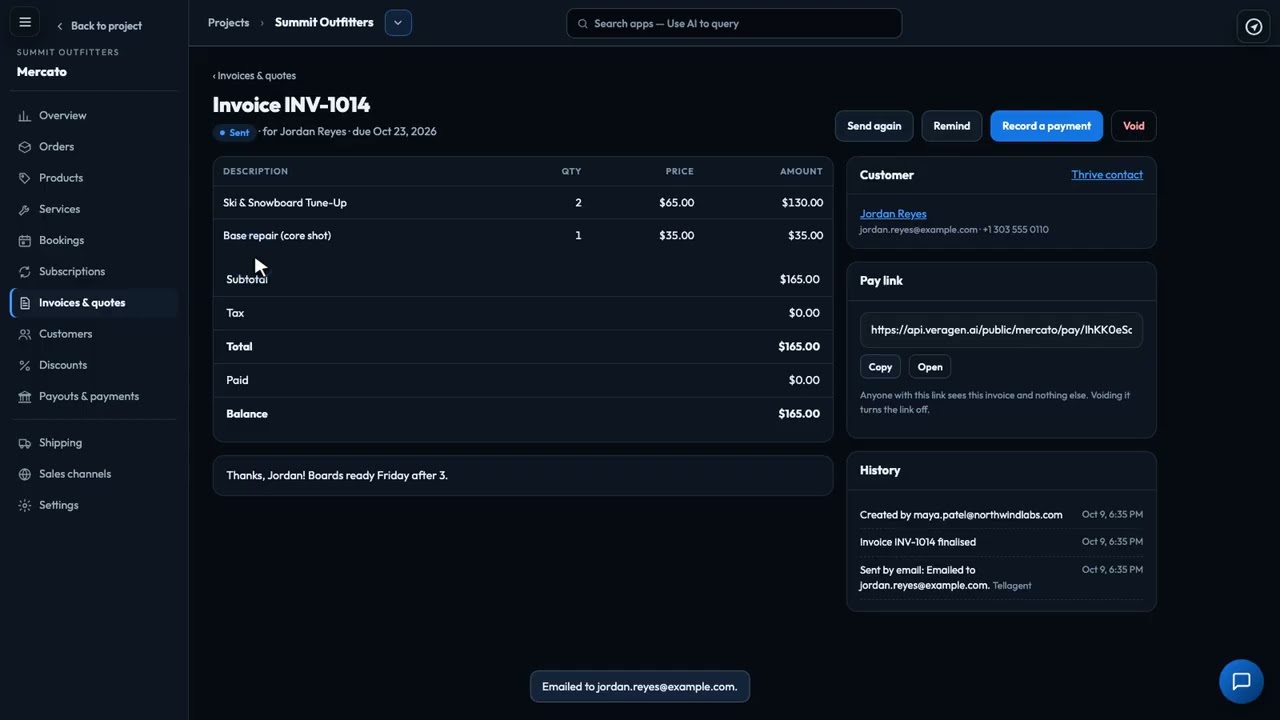
Task: Click the Tellagent label in history
Action: tap(1012, 586)
